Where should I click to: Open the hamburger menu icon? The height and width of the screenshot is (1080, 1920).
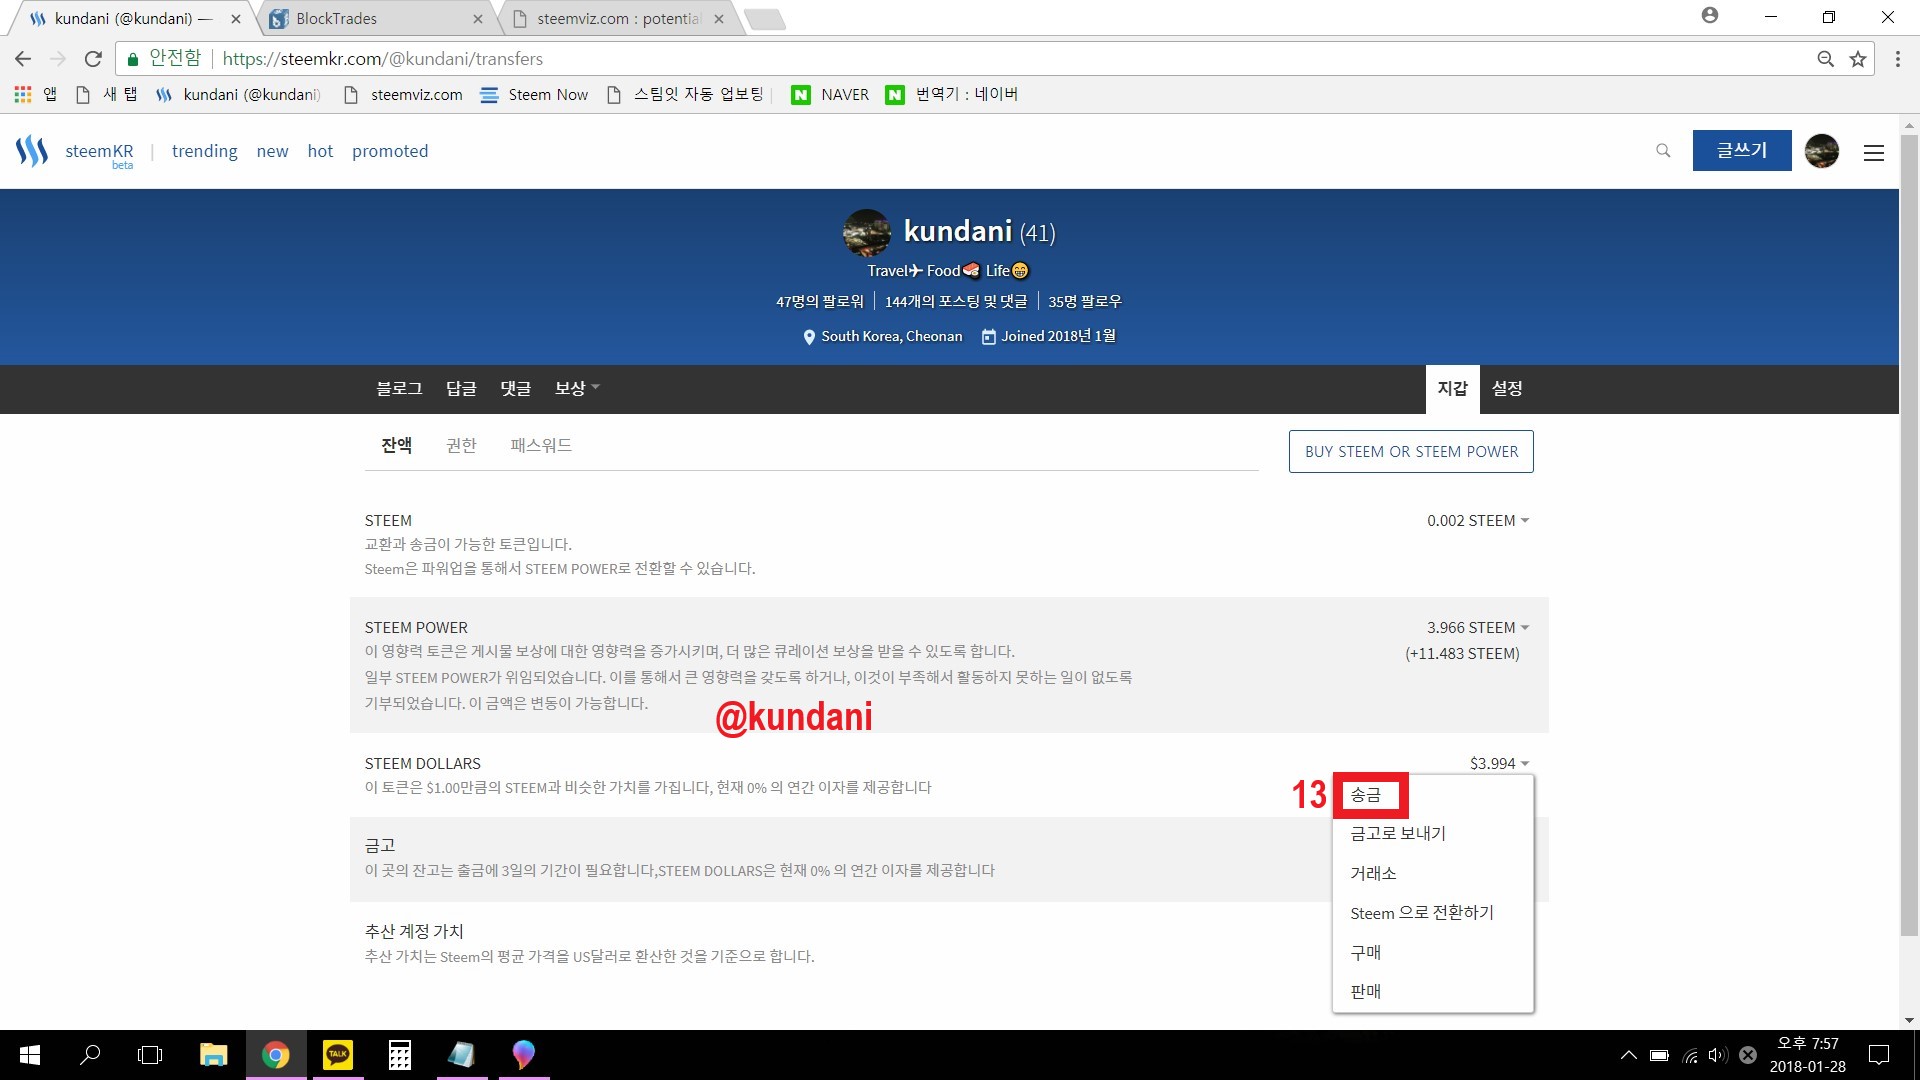[1874, 153]
